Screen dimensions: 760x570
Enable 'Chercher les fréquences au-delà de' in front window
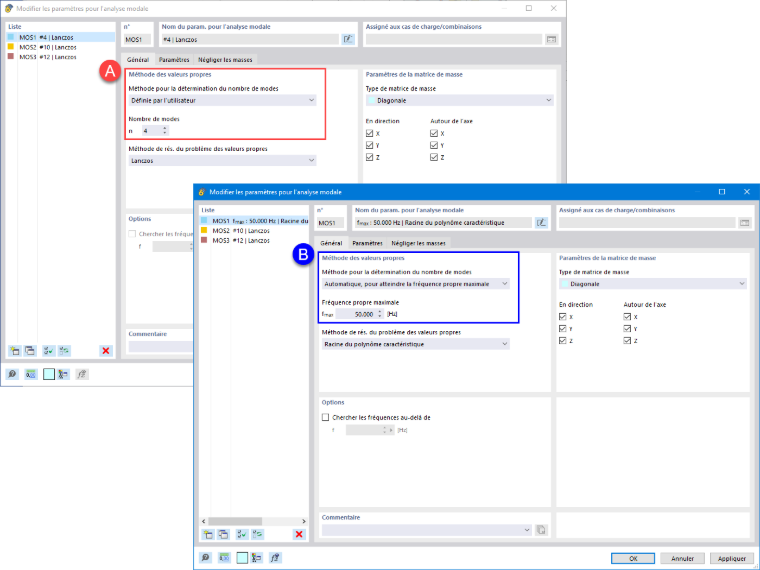pos(325,417)
